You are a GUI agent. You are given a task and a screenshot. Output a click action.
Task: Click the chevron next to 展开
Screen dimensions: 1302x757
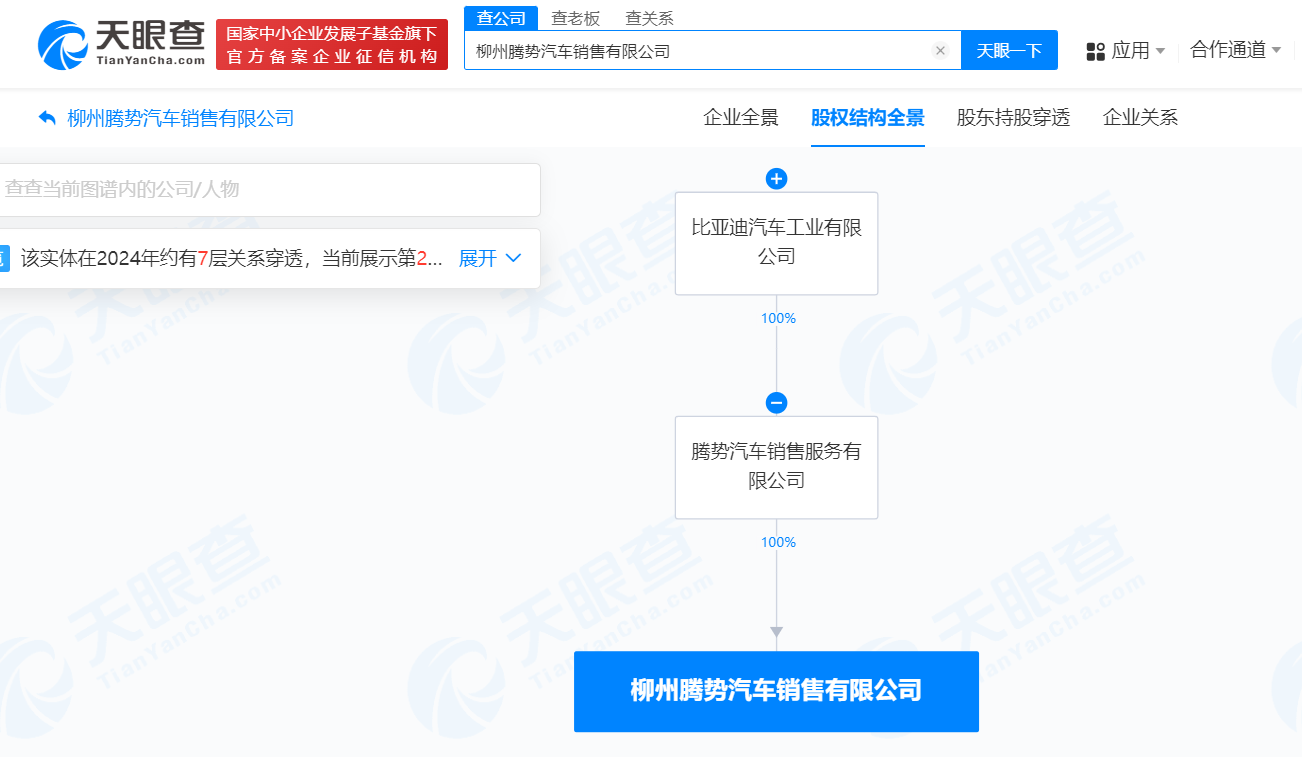point(512,258)
